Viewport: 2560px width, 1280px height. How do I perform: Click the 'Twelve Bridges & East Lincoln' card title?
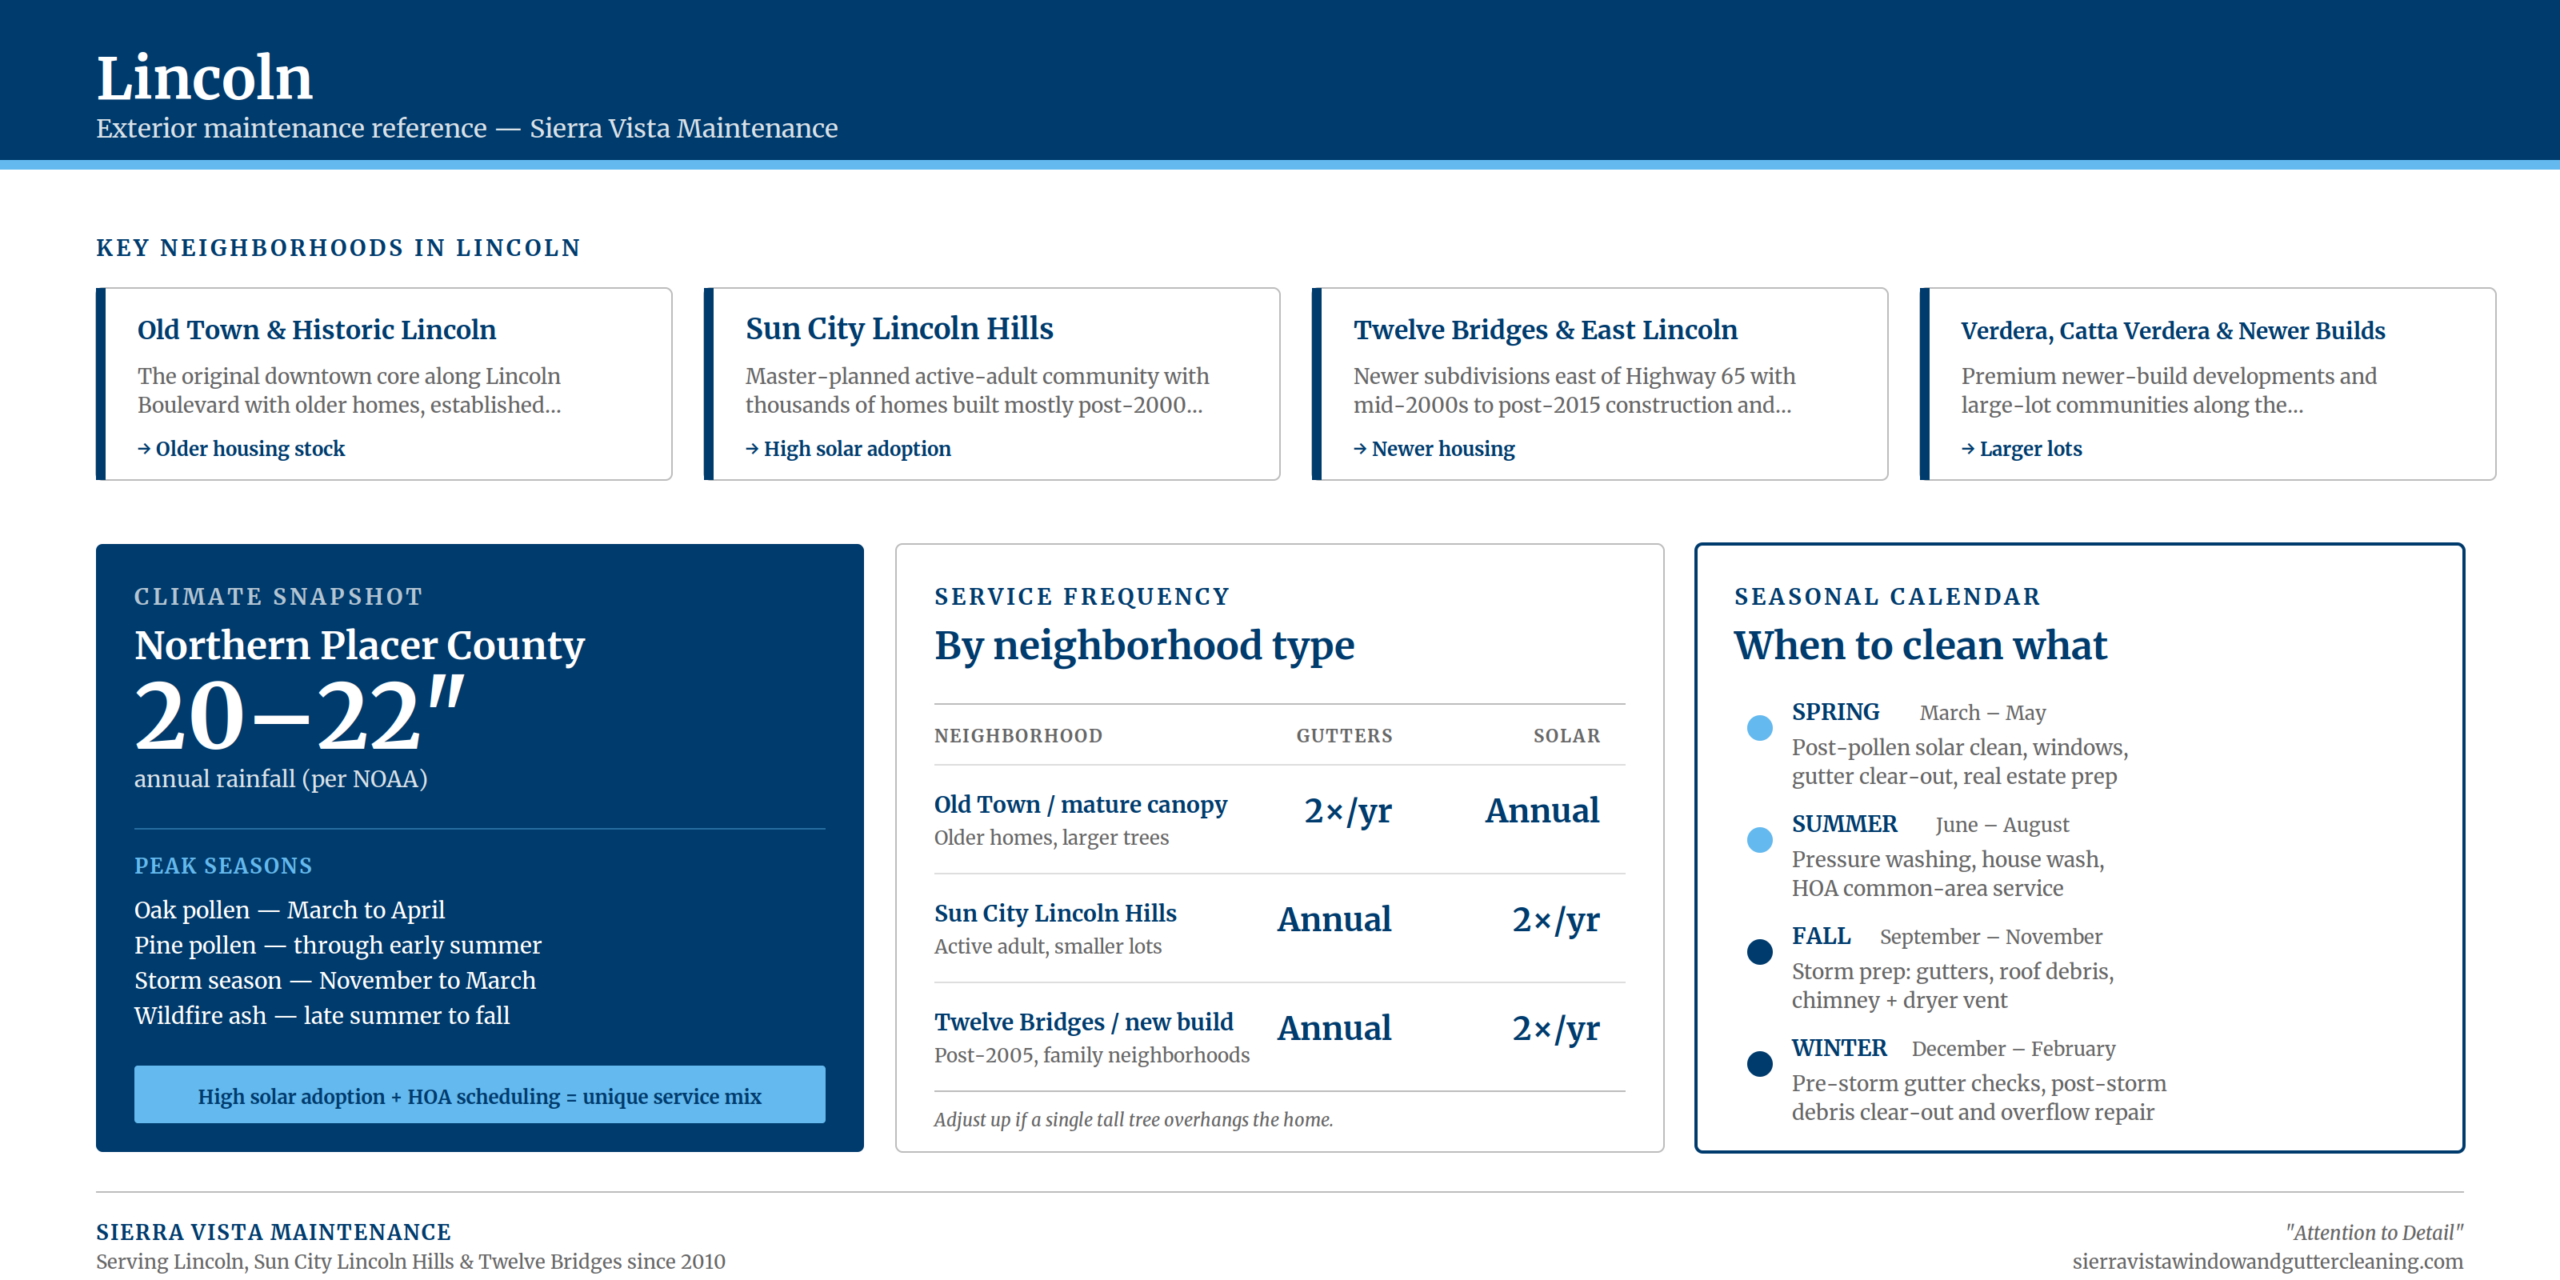1545,330
